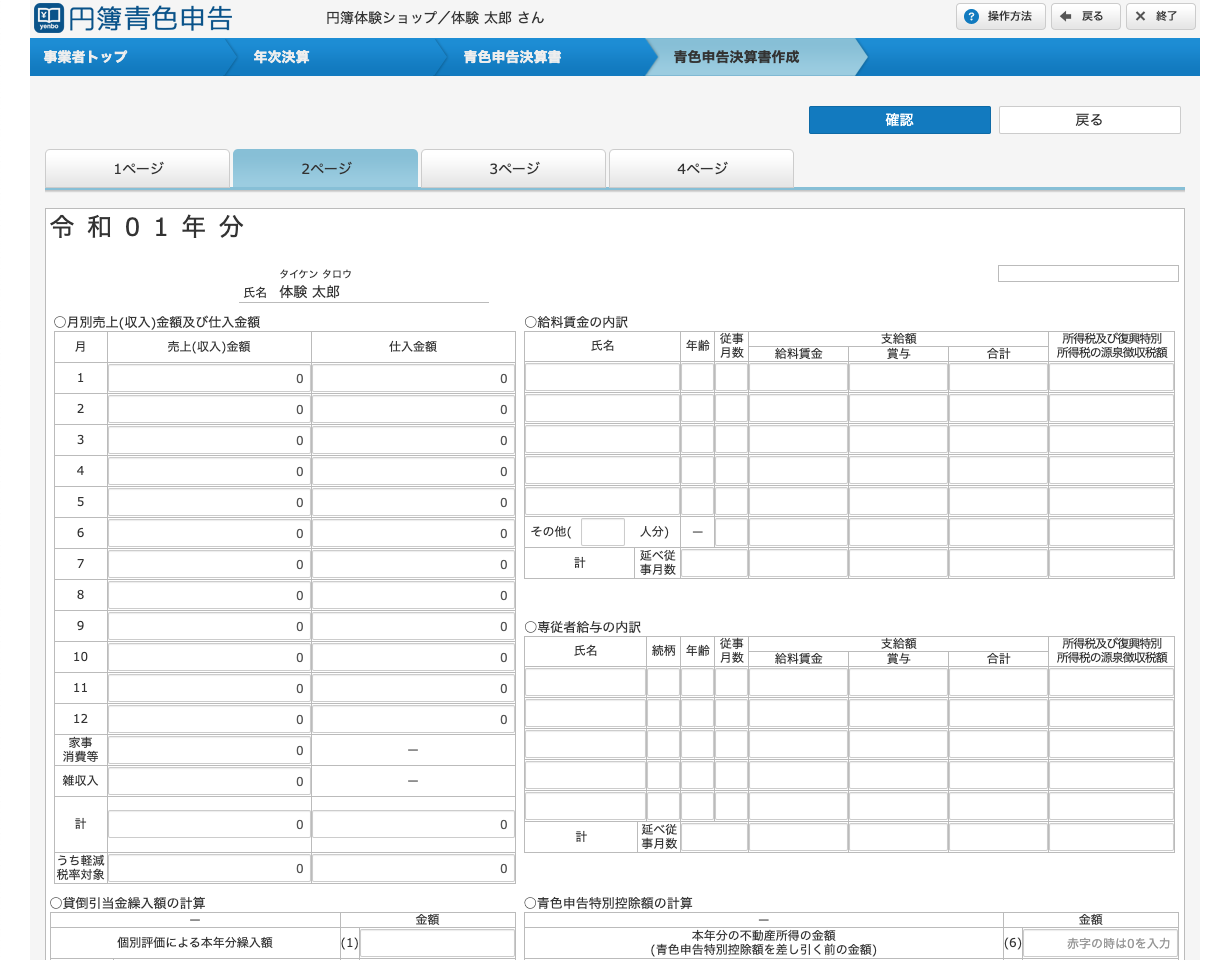Click the 円簿青色申告 logo icon

(49, 17)
